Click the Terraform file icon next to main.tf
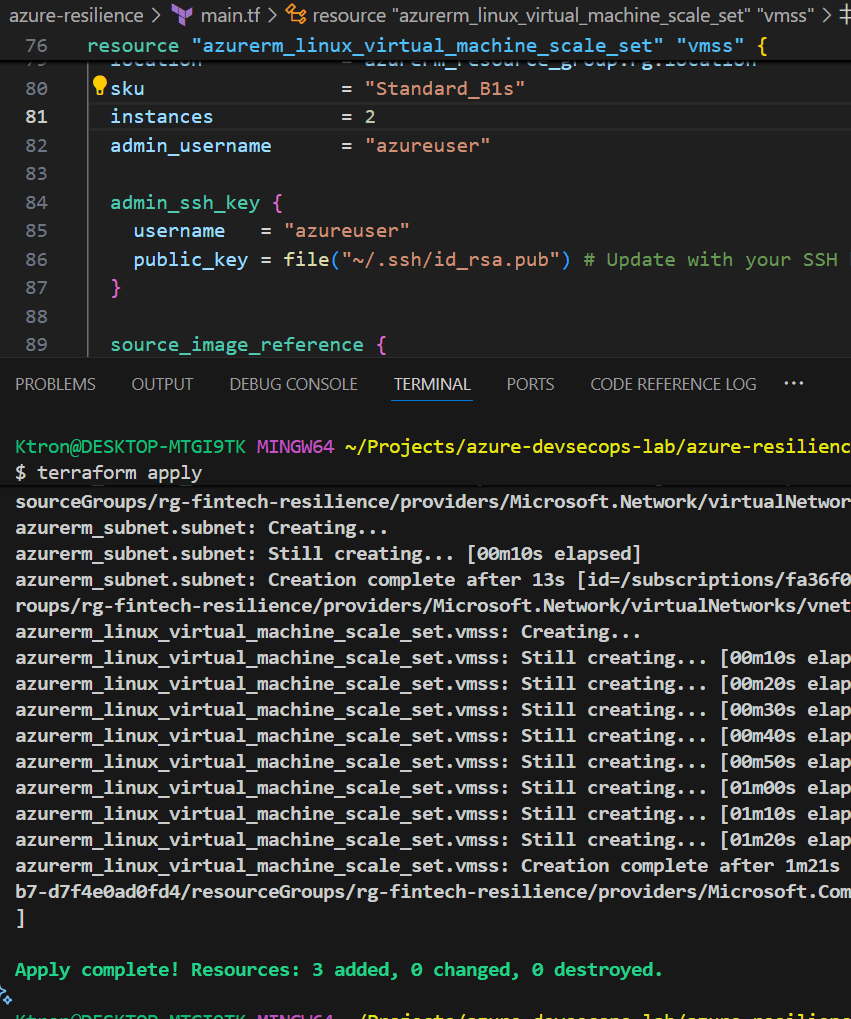The height and width of the screenshot is (1019, 851). coord(182,14)
